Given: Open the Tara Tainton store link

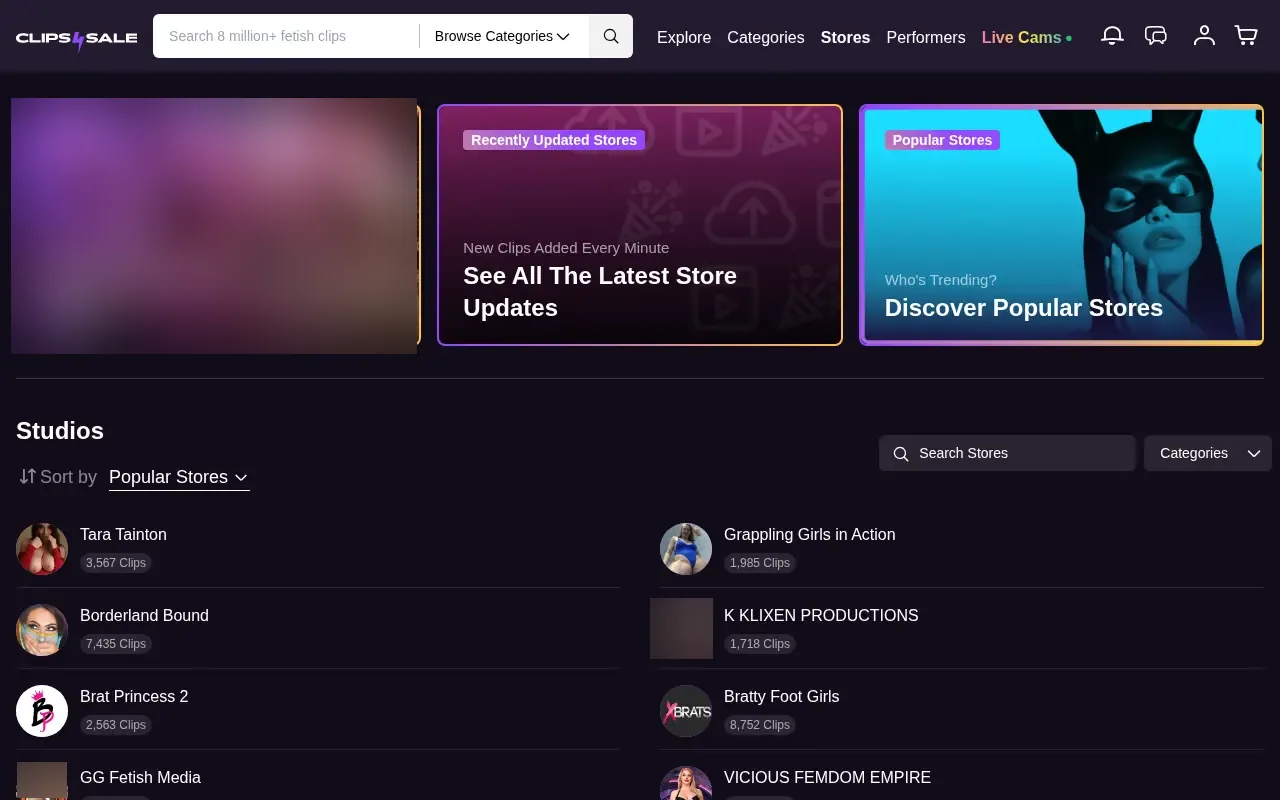Looking at the screenshot, I should click(x=123, y=535).
